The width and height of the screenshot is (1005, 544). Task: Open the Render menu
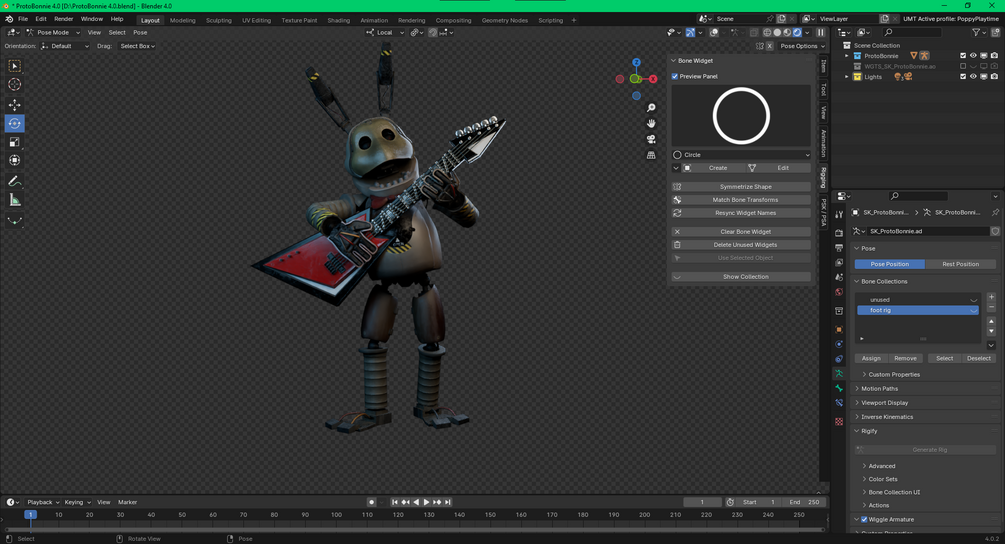click(x=63, y=19)
